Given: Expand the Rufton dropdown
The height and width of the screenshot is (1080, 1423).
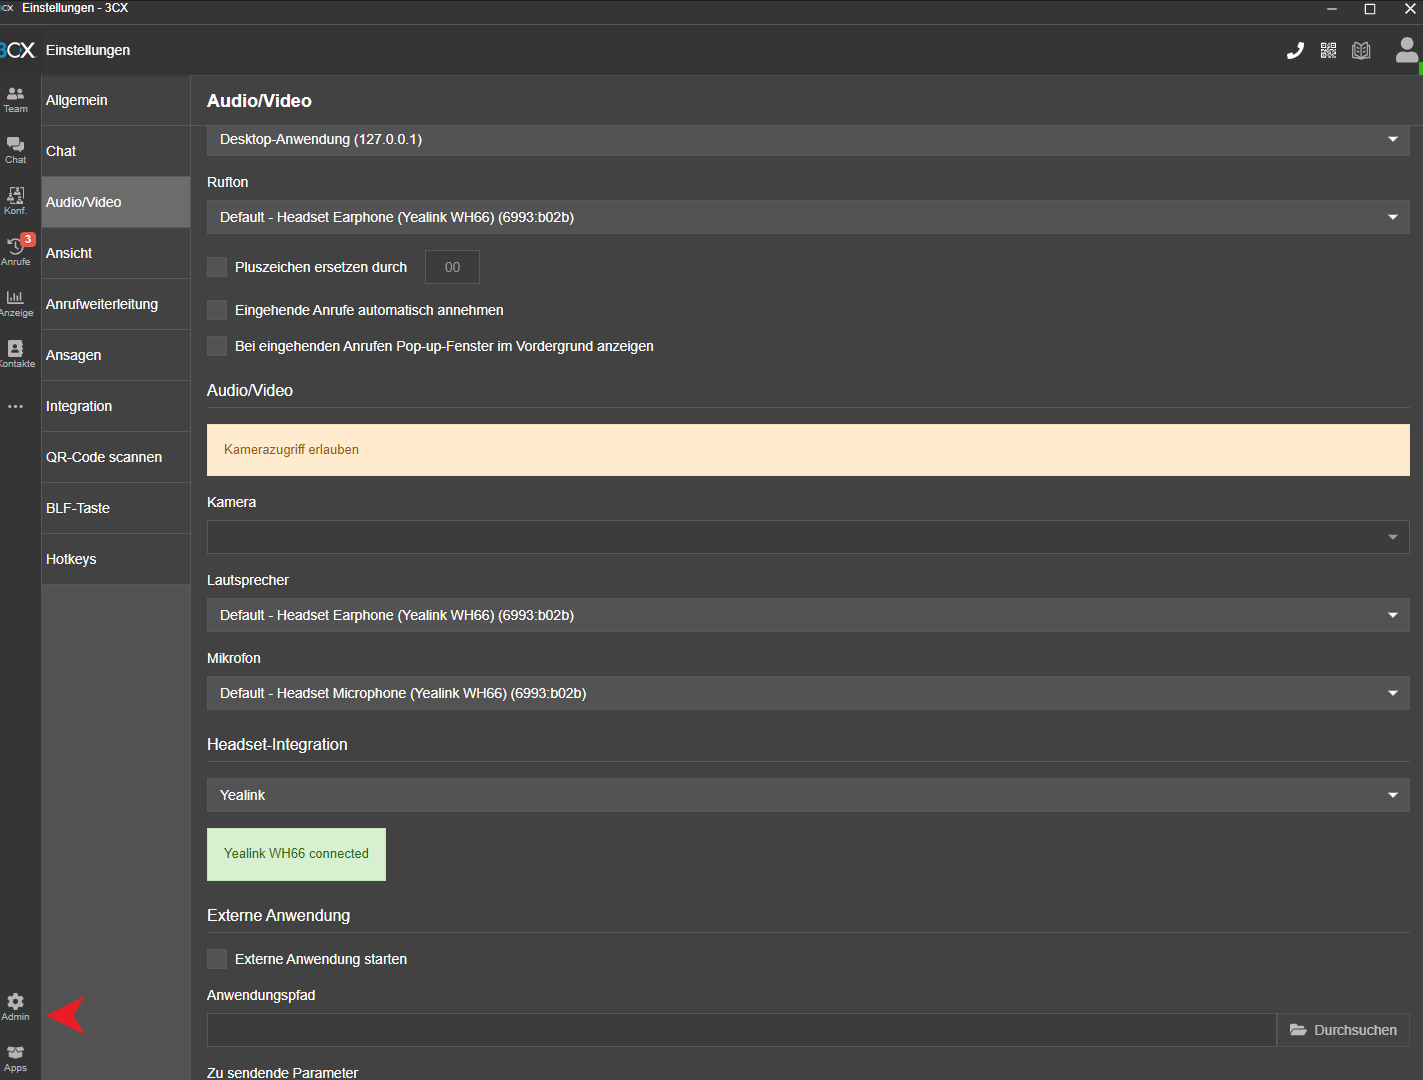Looking at the screenshot, I should pyautogui.click(x=807, y=217).
